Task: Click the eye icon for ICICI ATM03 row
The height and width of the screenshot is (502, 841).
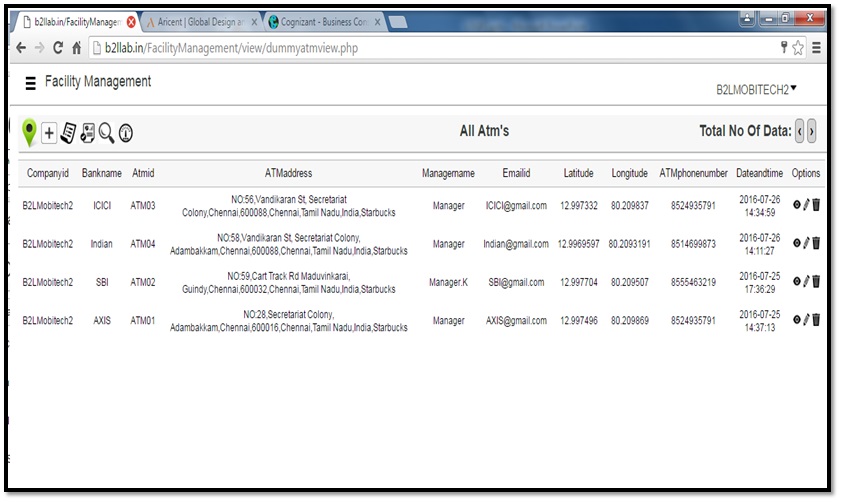Action: [x=797, y=205]
